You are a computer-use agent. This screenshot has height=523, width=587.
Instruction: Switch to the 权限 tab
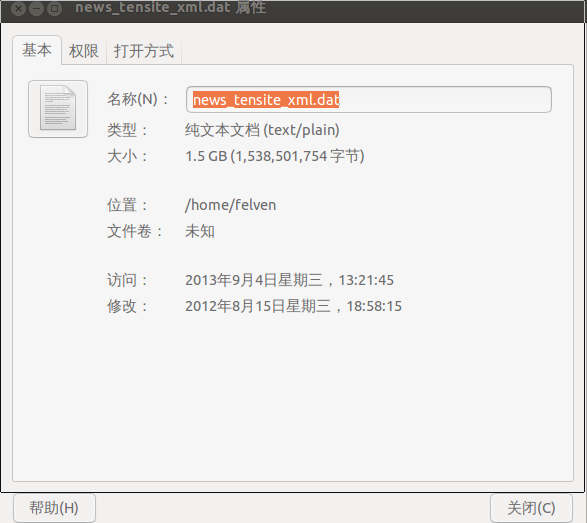coord(84,51)
